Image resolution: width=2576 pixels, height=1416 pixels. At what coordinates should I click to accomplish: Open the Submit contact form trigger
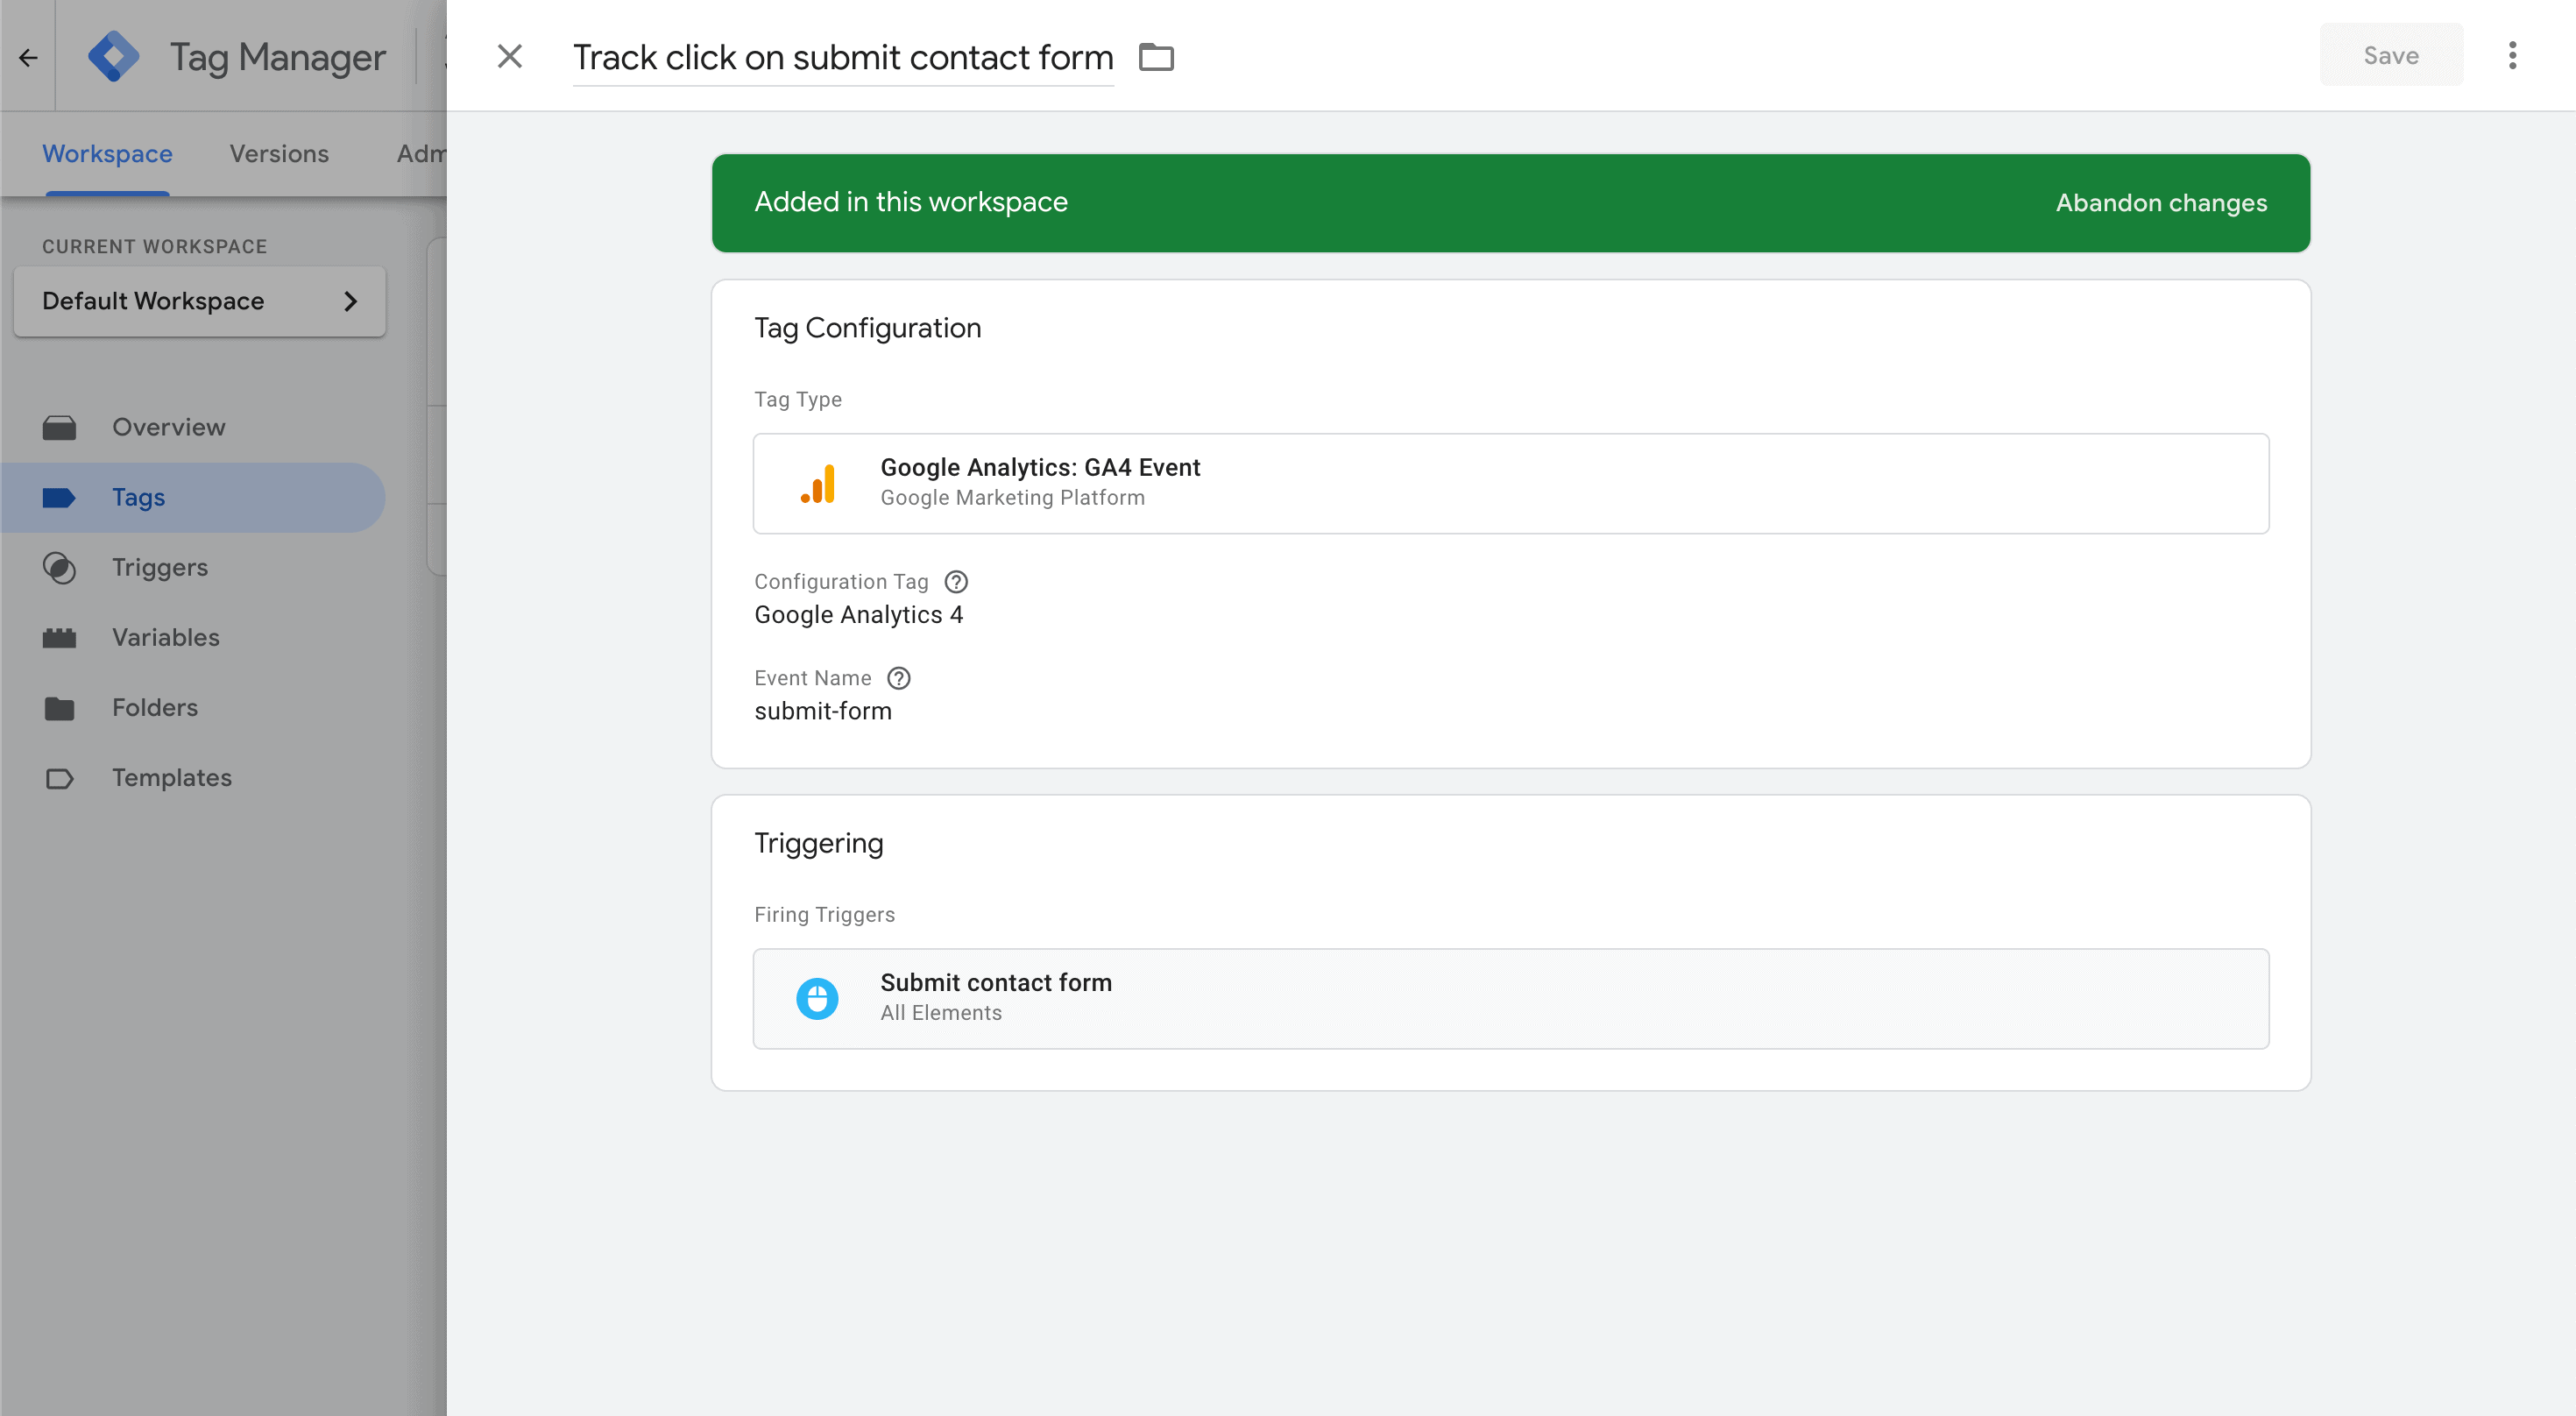tap(1510, 998)
